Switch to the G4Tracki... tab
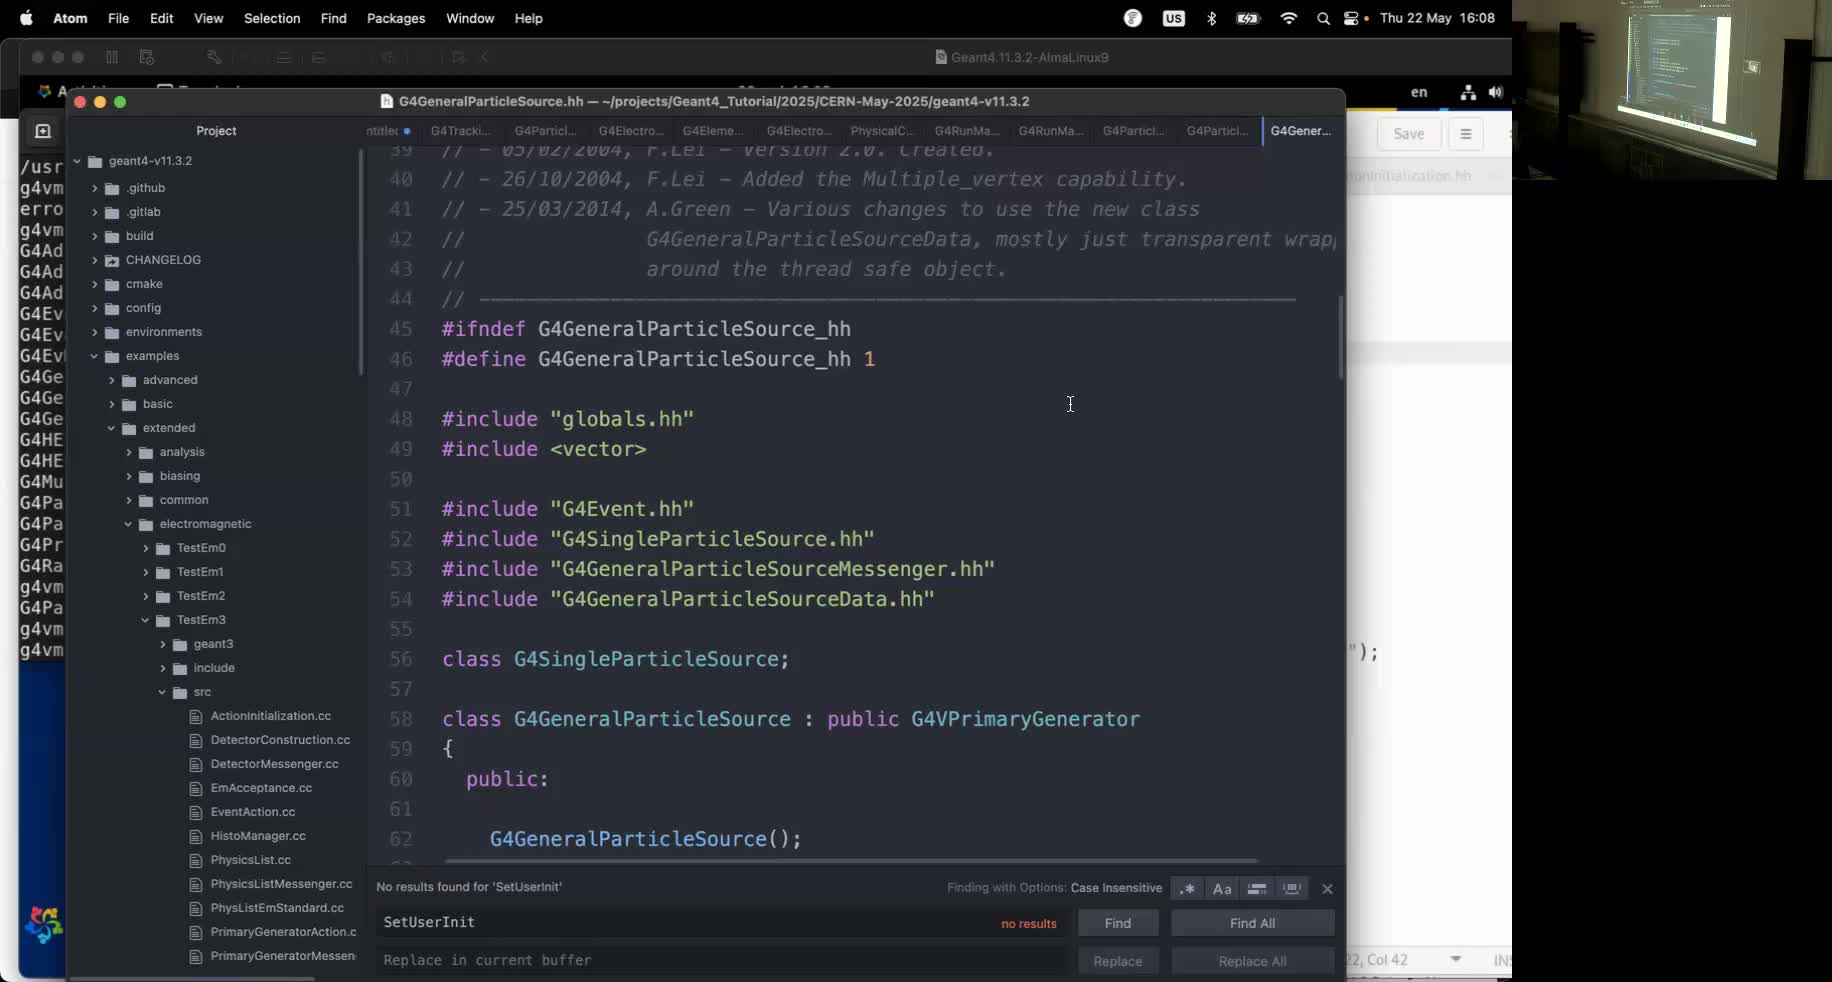This screenshot has height=982, width=1832. click(460, 131)
